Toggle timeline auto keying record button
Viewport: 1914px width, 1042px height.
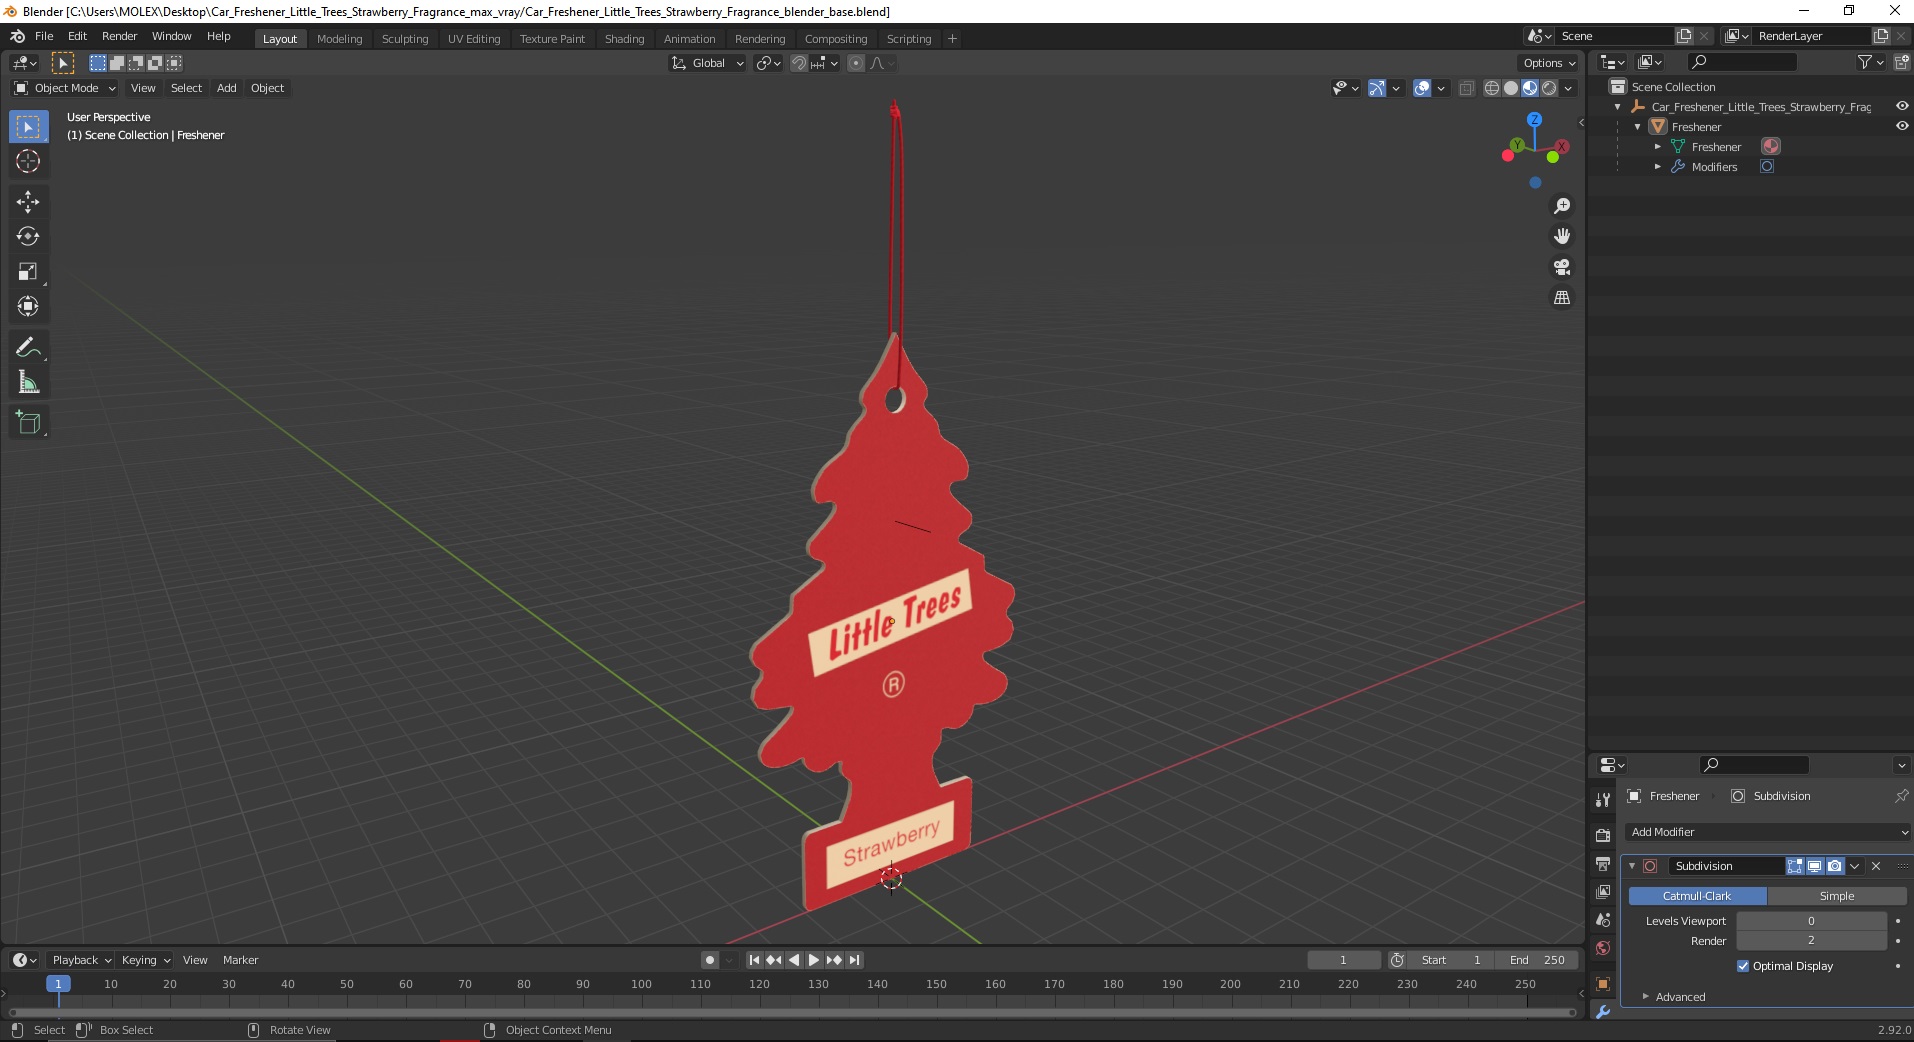(x=710, y=960)
